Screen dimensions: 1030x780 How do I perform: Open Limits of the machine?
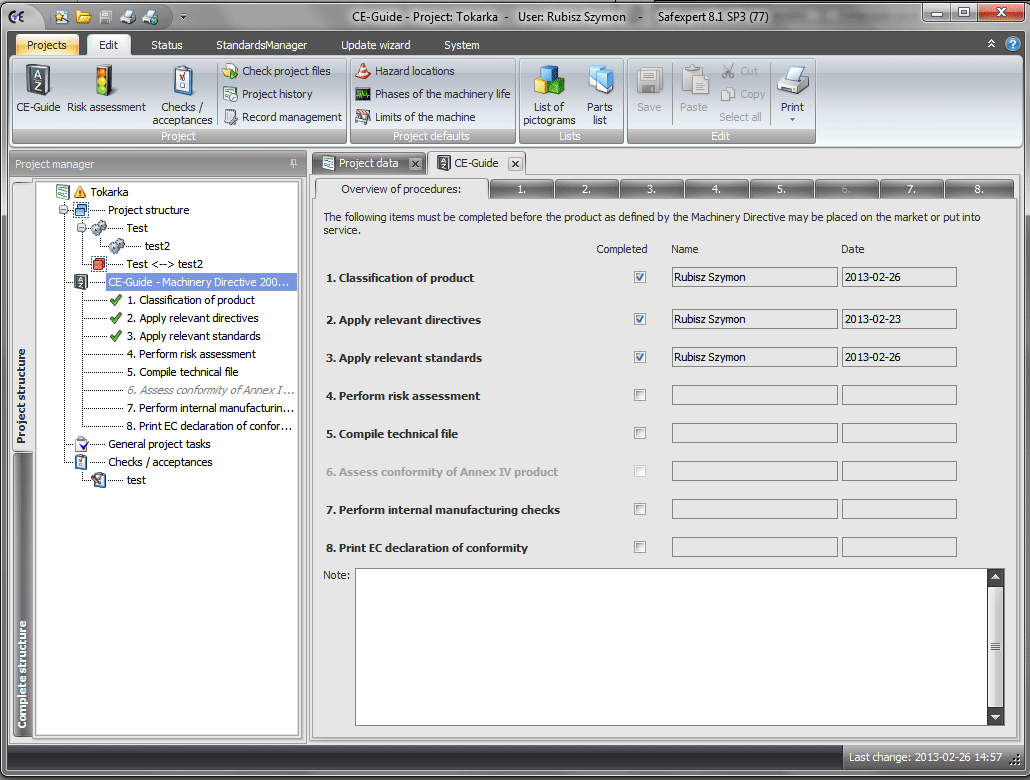424,117
